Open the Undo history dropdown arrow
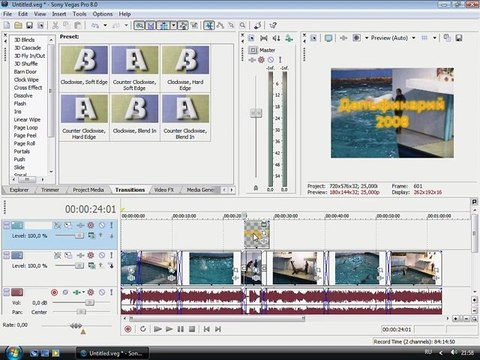Image resolution: width=480 pixels, height=360 pixels. [105, 25]
